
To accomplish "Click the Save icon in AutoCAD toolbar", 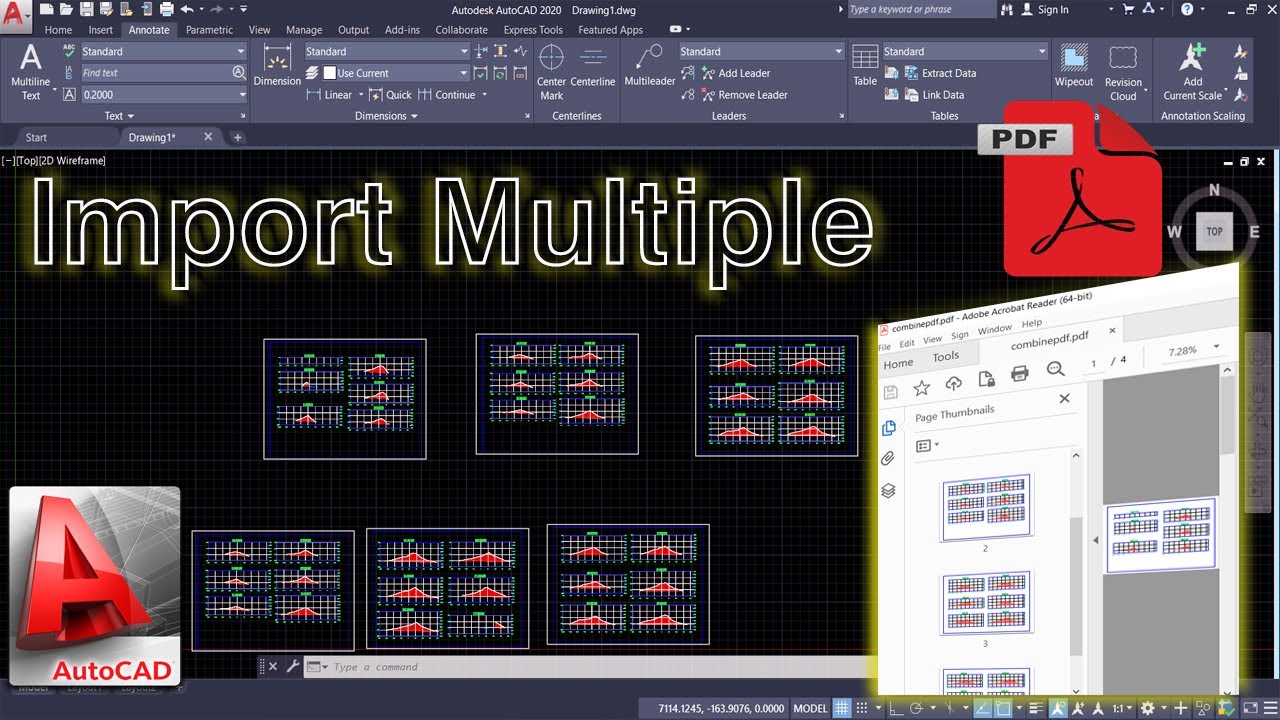I will (86, 9).
